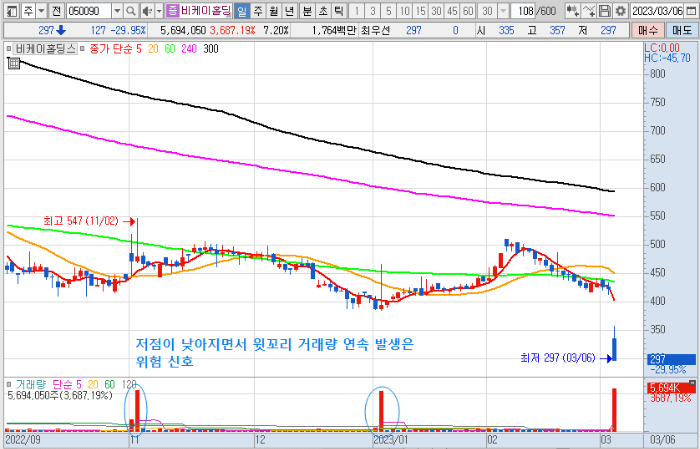Viewport: 700px width, 449px height.
Task: Click the 1,764백만 trading value text
Action: tap(334, 30)
